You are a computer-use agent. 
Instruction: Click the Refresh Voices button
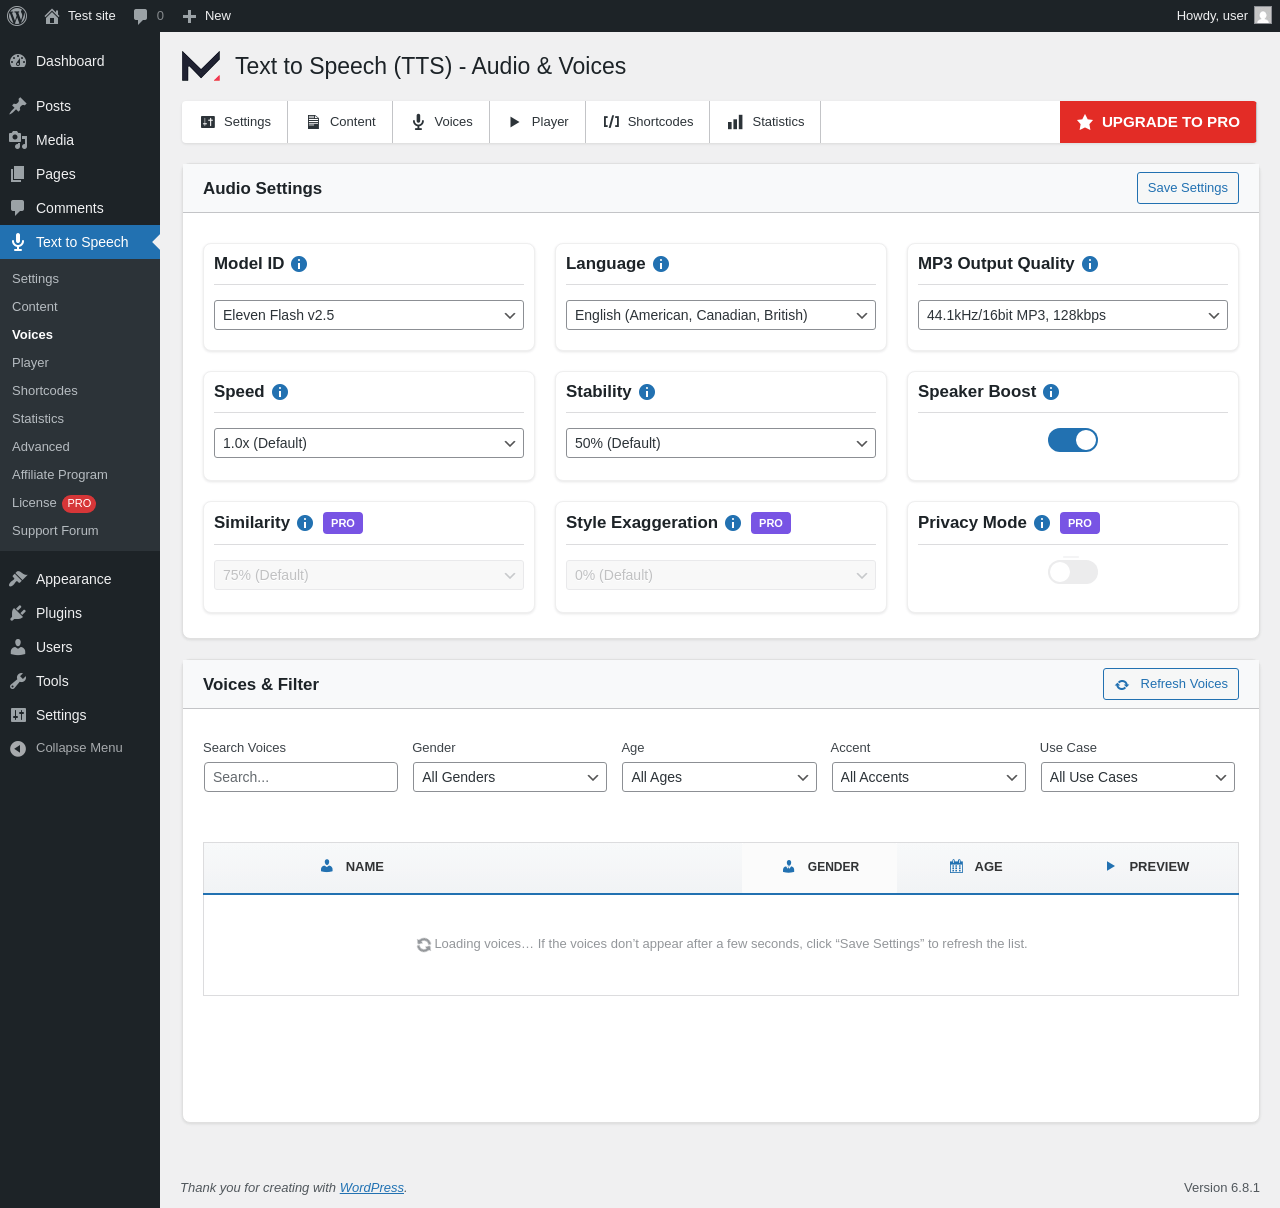pos(1171,684)
